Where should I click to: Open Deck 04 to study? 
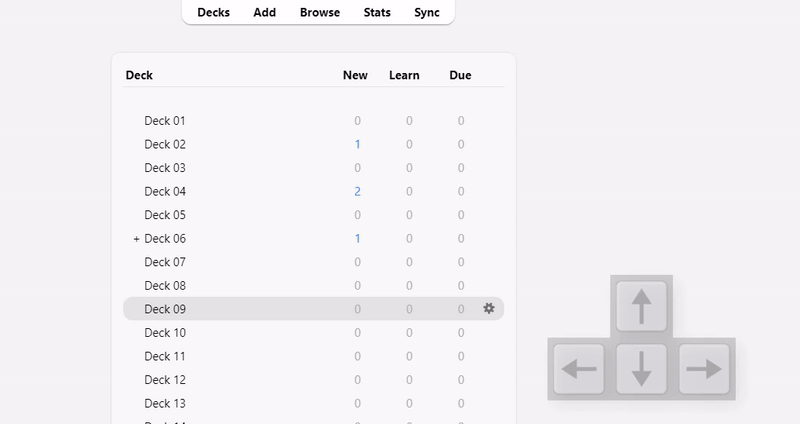[165, 191]
